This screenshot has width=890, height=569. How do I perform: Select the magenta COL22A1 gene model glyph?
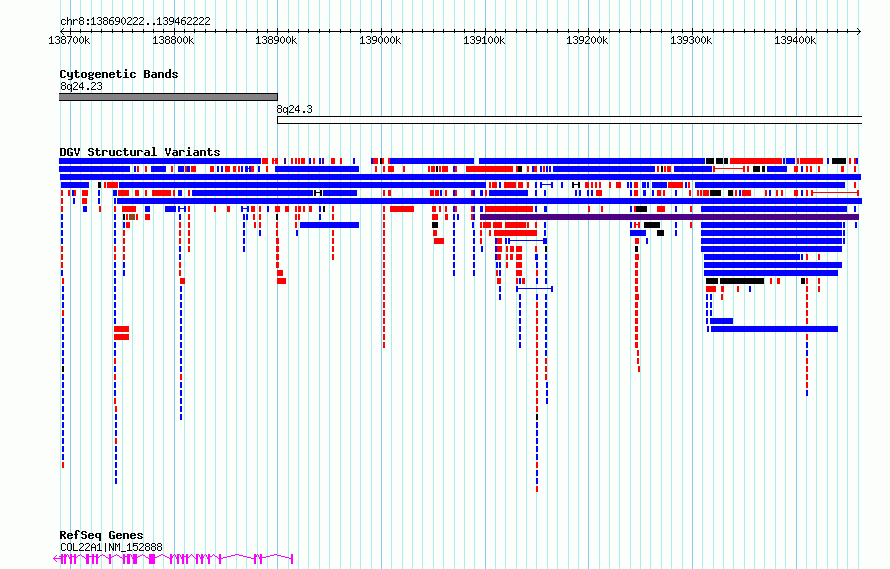173,559
